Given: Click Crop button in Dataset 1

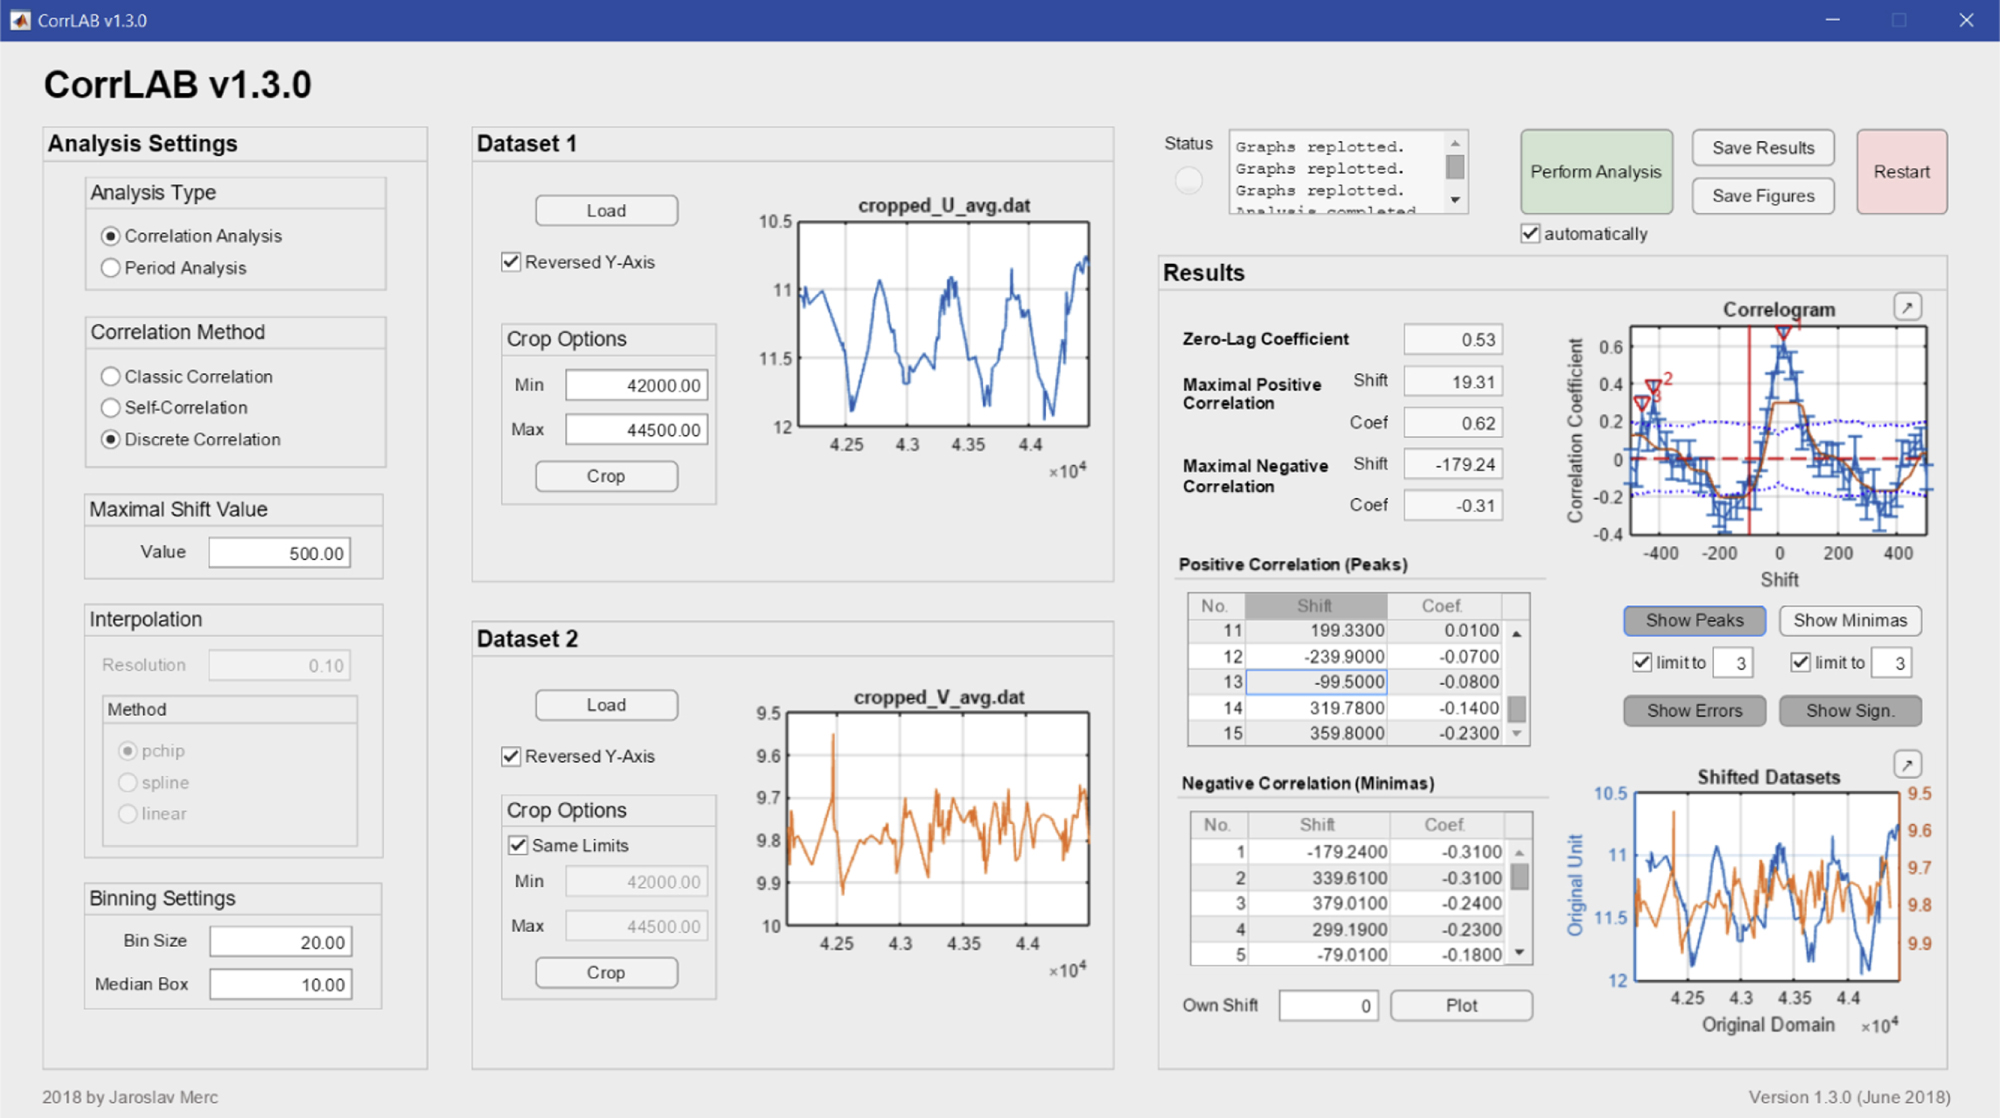Looking at the screenshot, I should coord(606,477).
